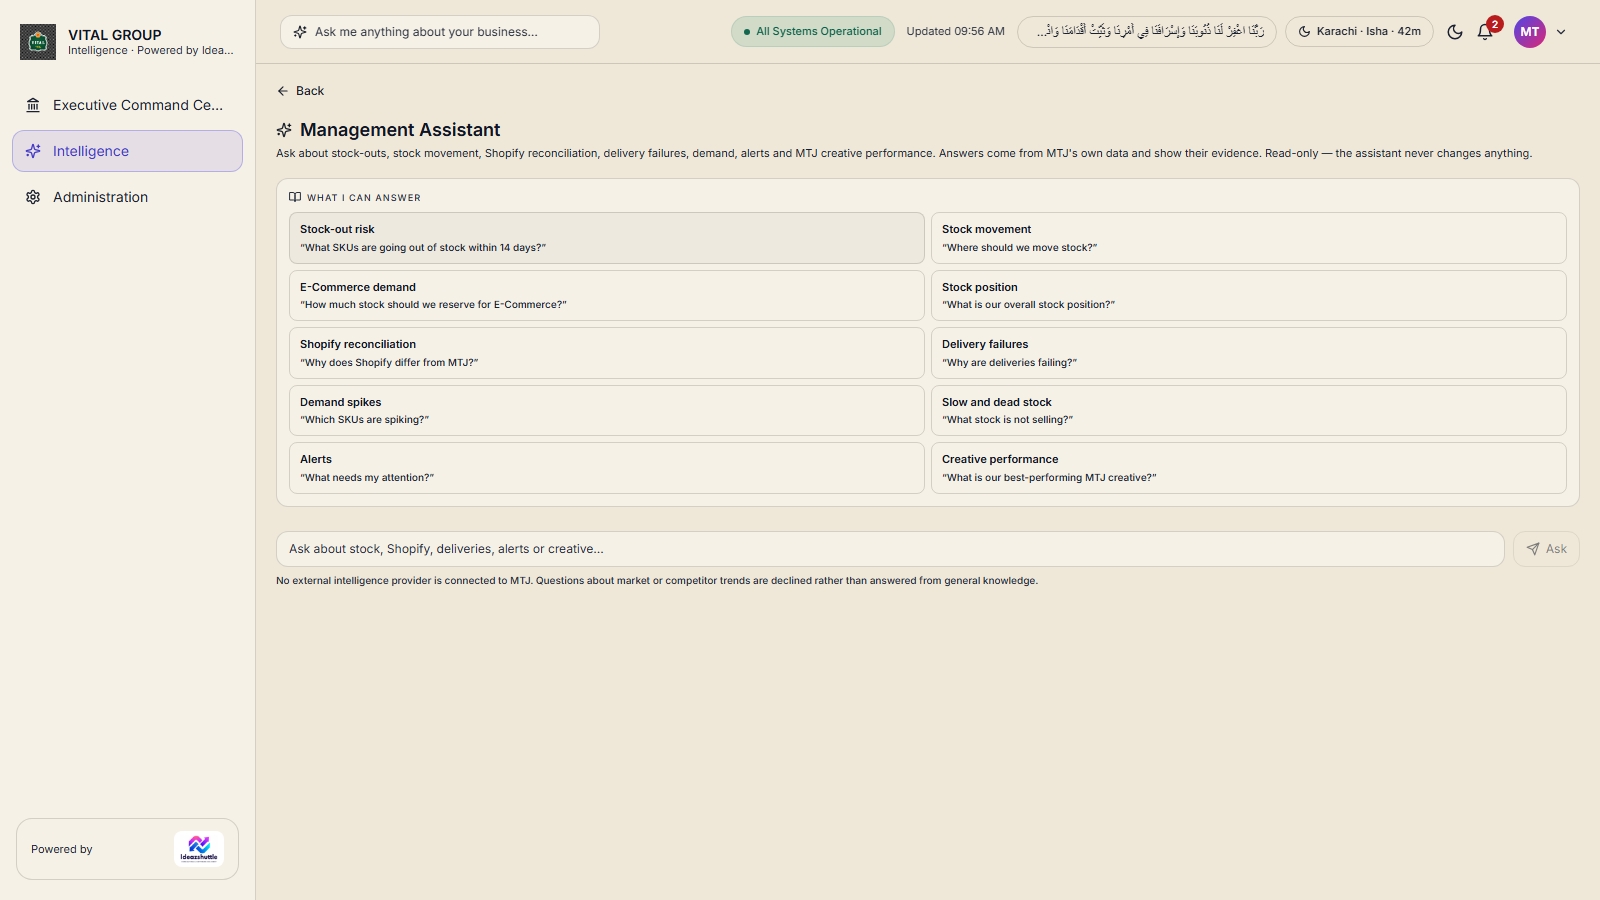Click the Executive Command Center building icon
The image size is (1600, 900).
tap(33, 105)
